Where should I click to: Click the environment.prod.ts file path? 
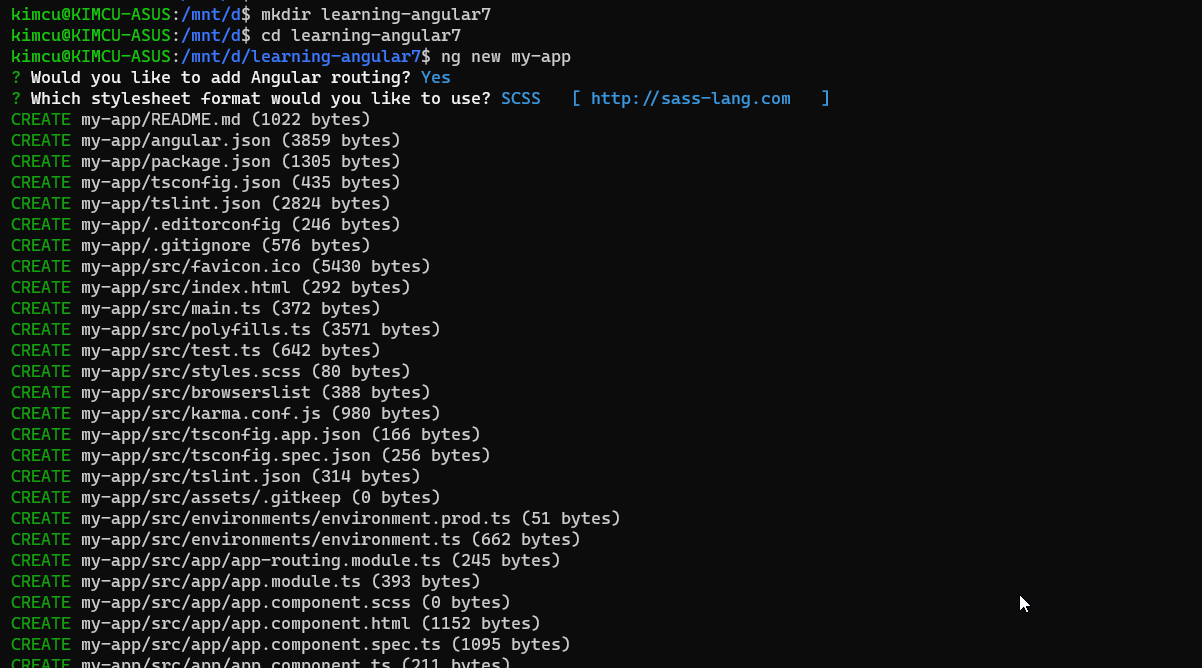point(295,518)
